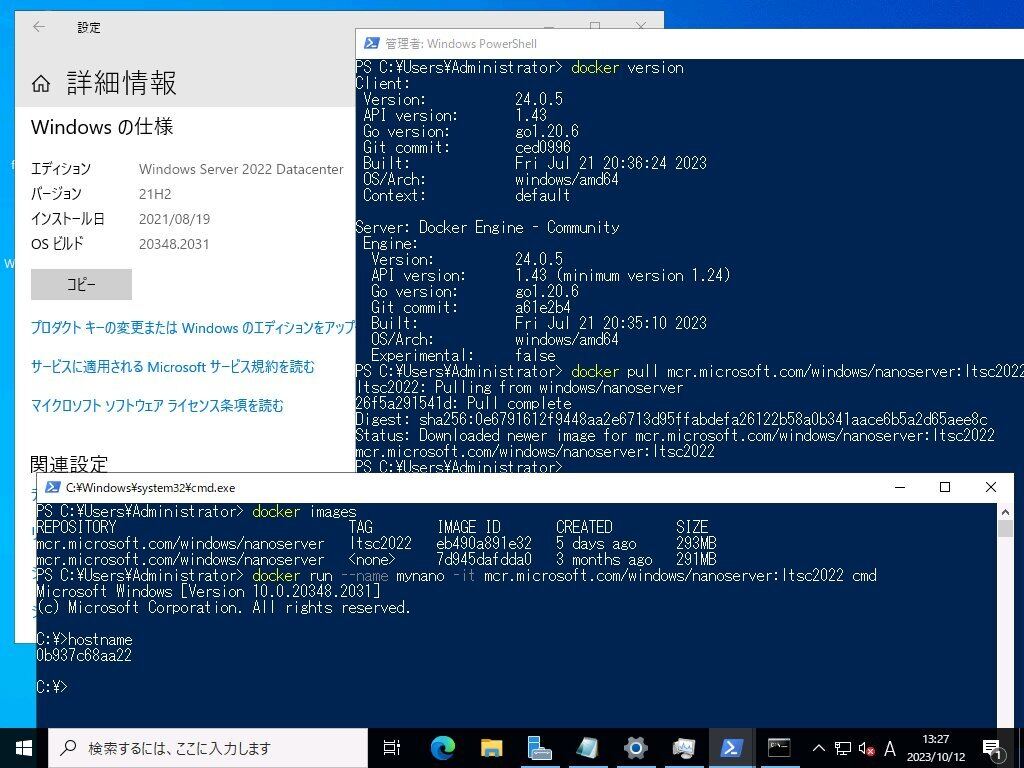Open File Explorer from the taskbar
1024x768 pixels.
[491, 748]
